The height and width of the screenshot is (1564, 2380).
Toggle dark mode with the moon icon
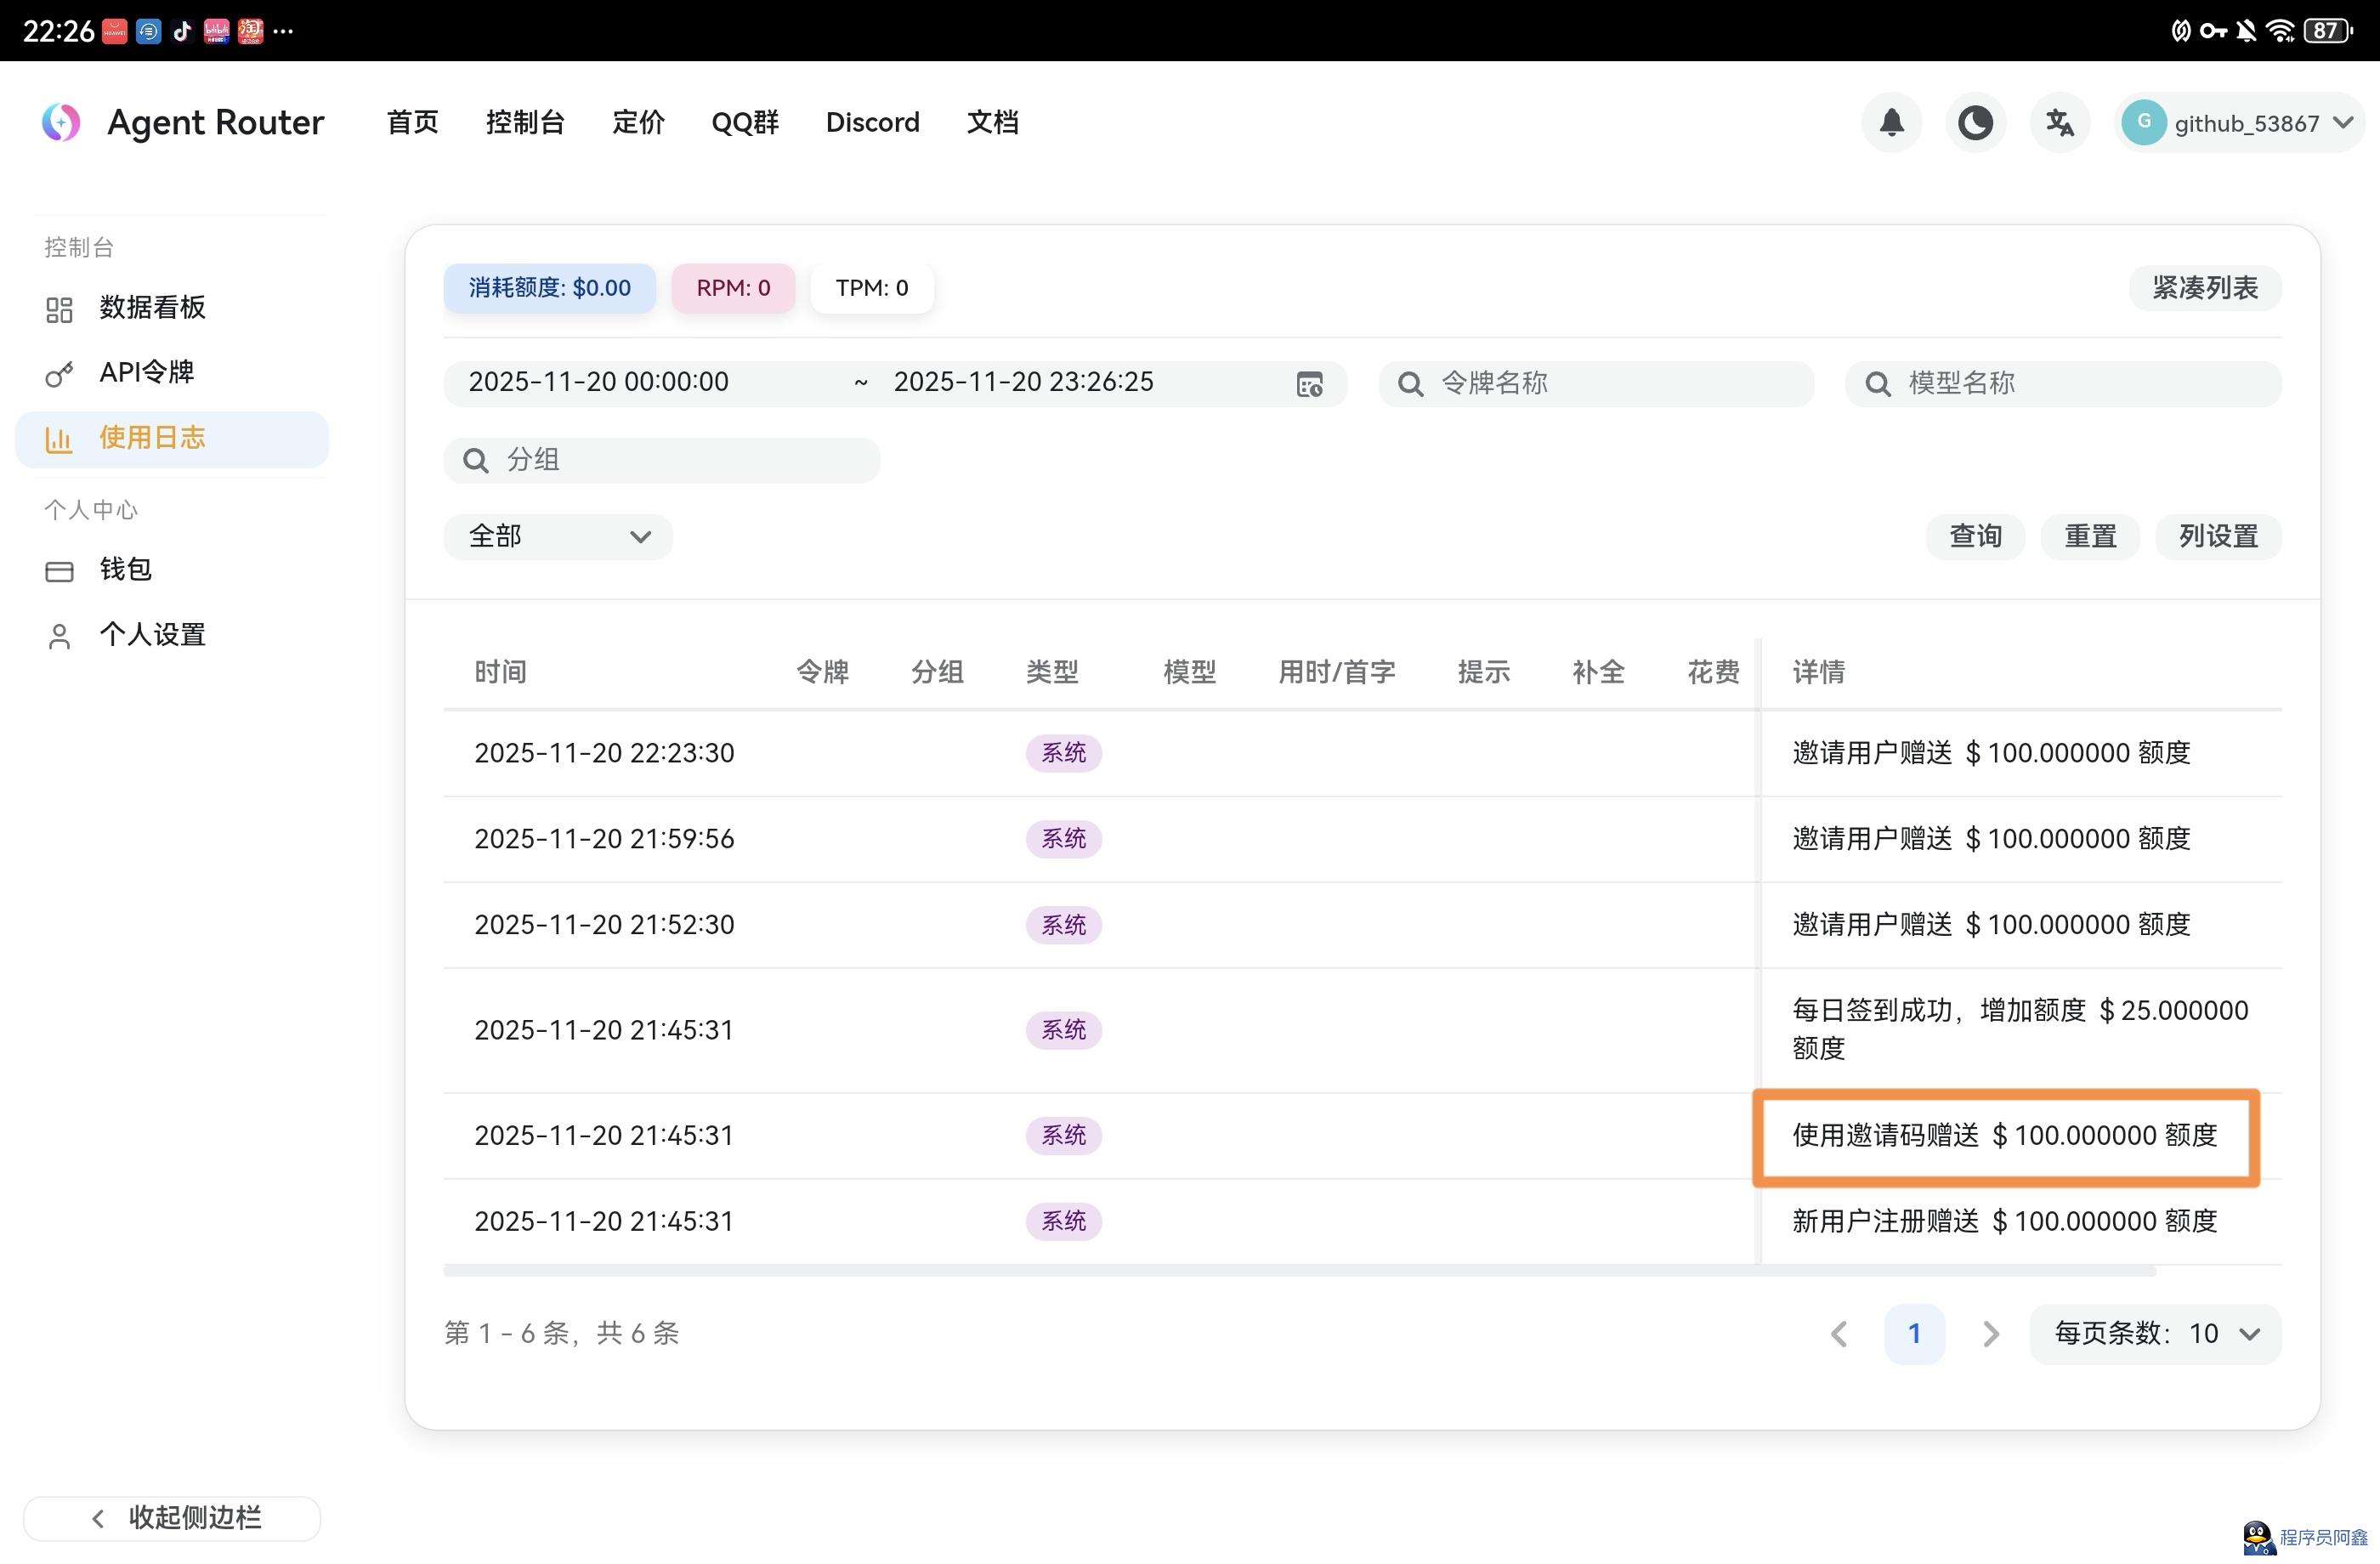[1976, 122]
